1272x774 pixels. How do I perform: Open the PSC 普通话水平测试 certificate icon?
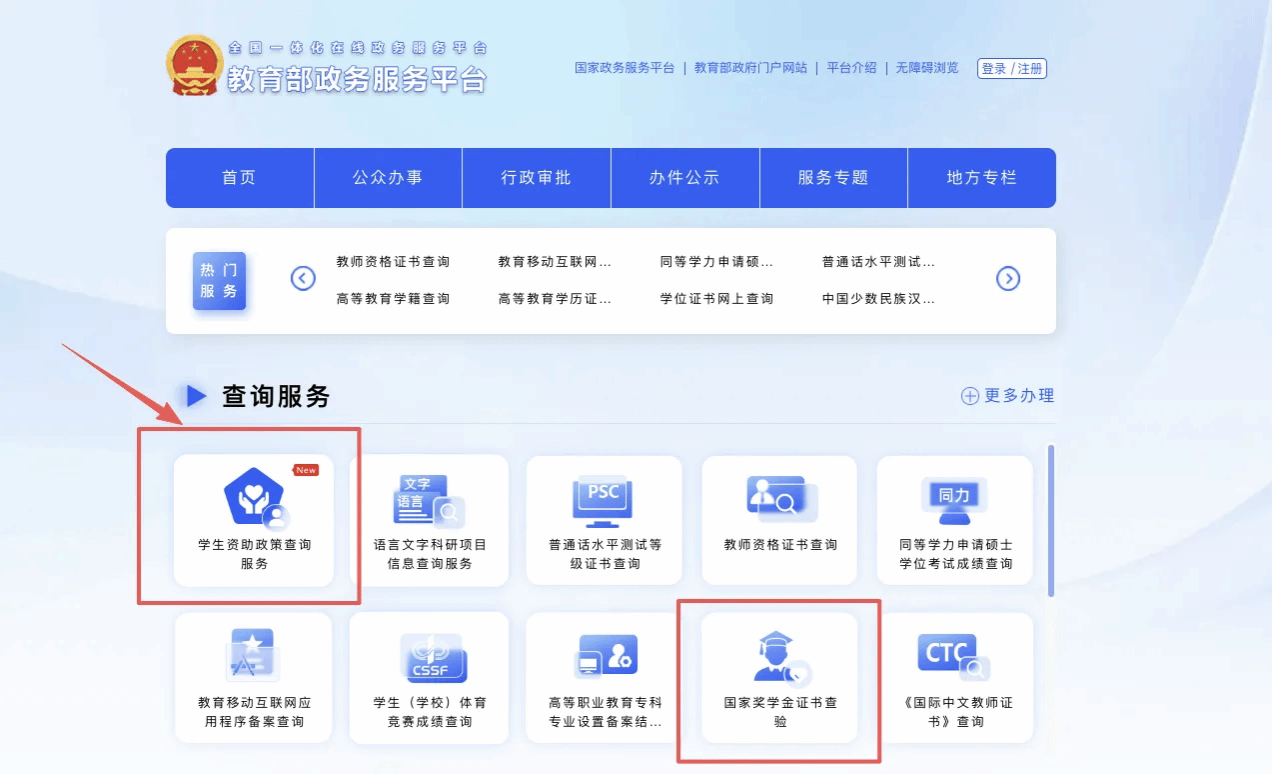(603, 499)
